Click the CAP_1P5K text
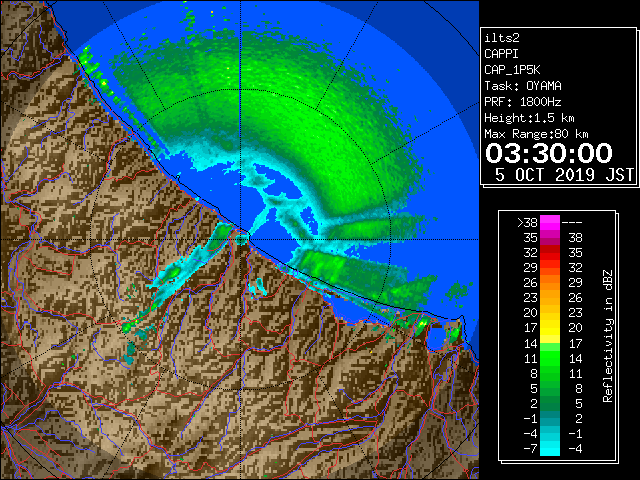Screen dimensions: 640x480 click(512, 70)
